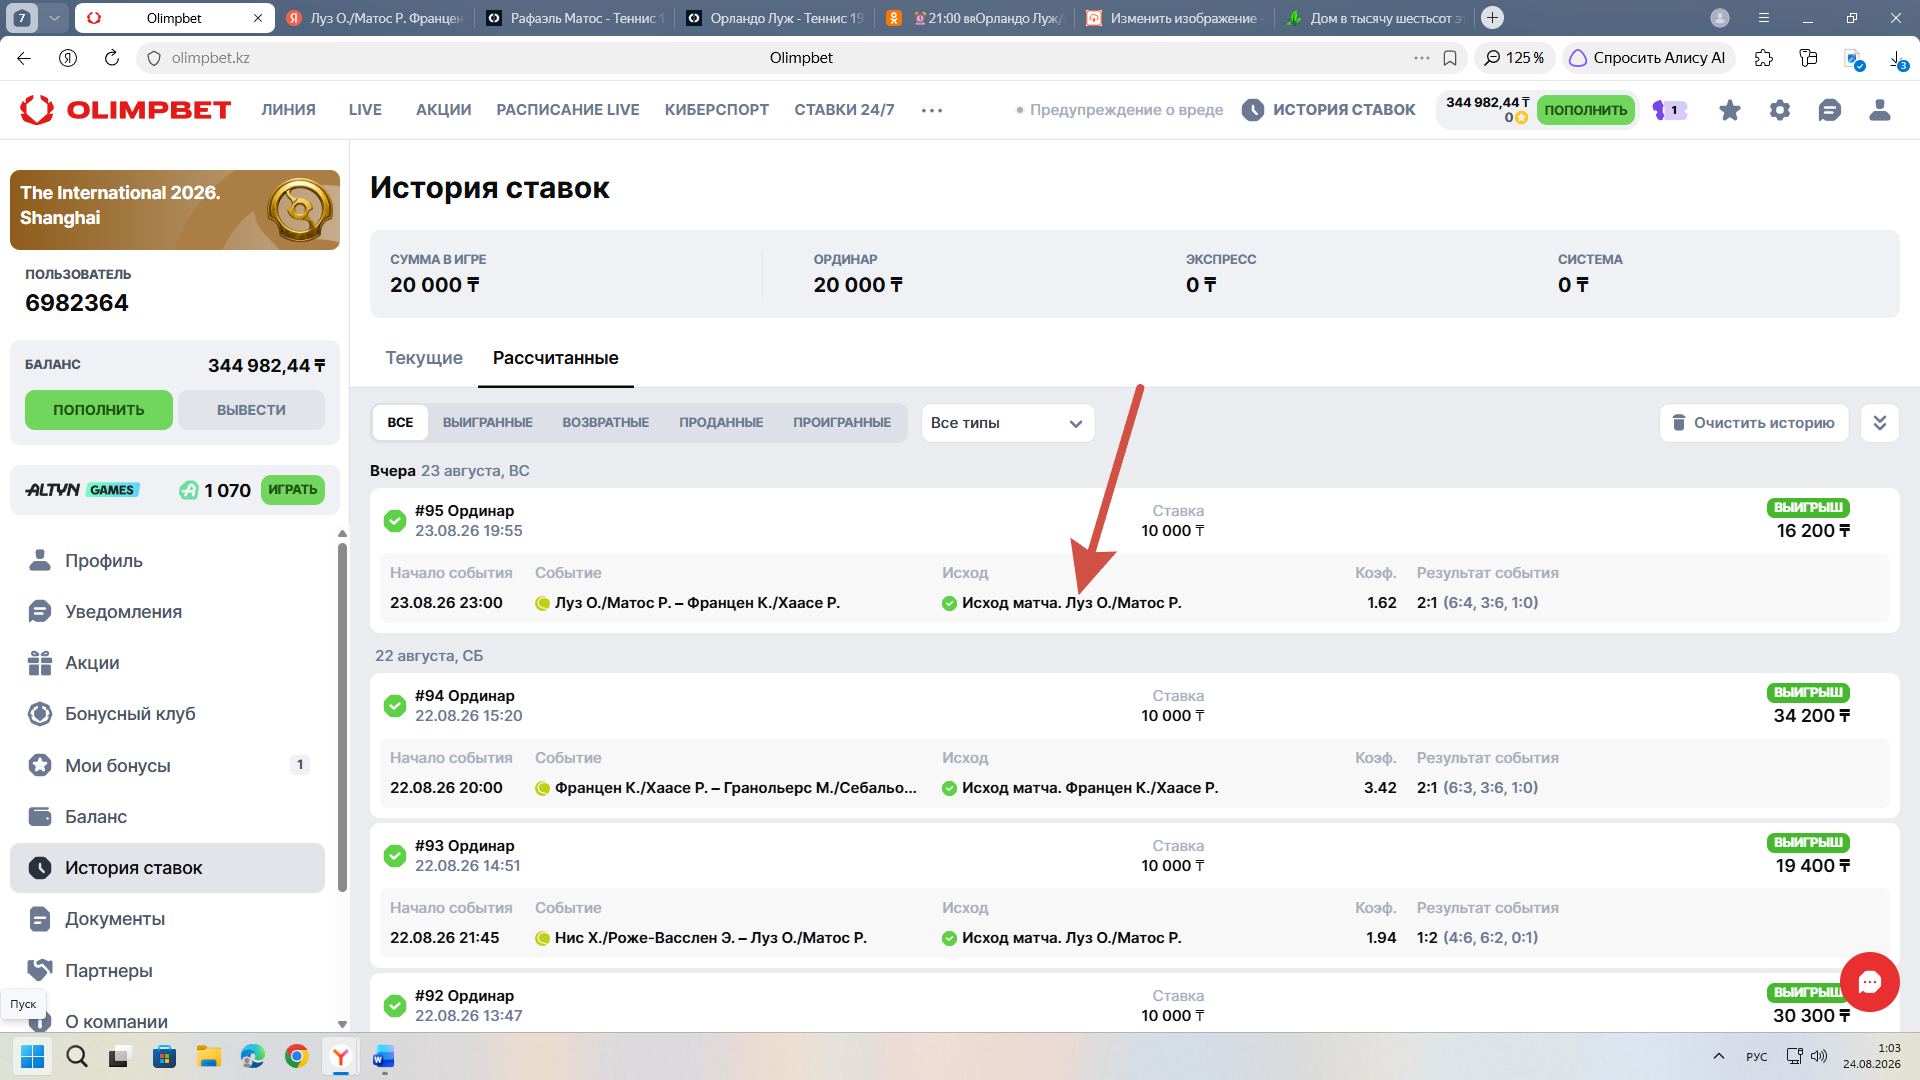Click the purple bonus badge icon in the header
This screenshot has width=1920, height=1080.
tap(1669, 110)
